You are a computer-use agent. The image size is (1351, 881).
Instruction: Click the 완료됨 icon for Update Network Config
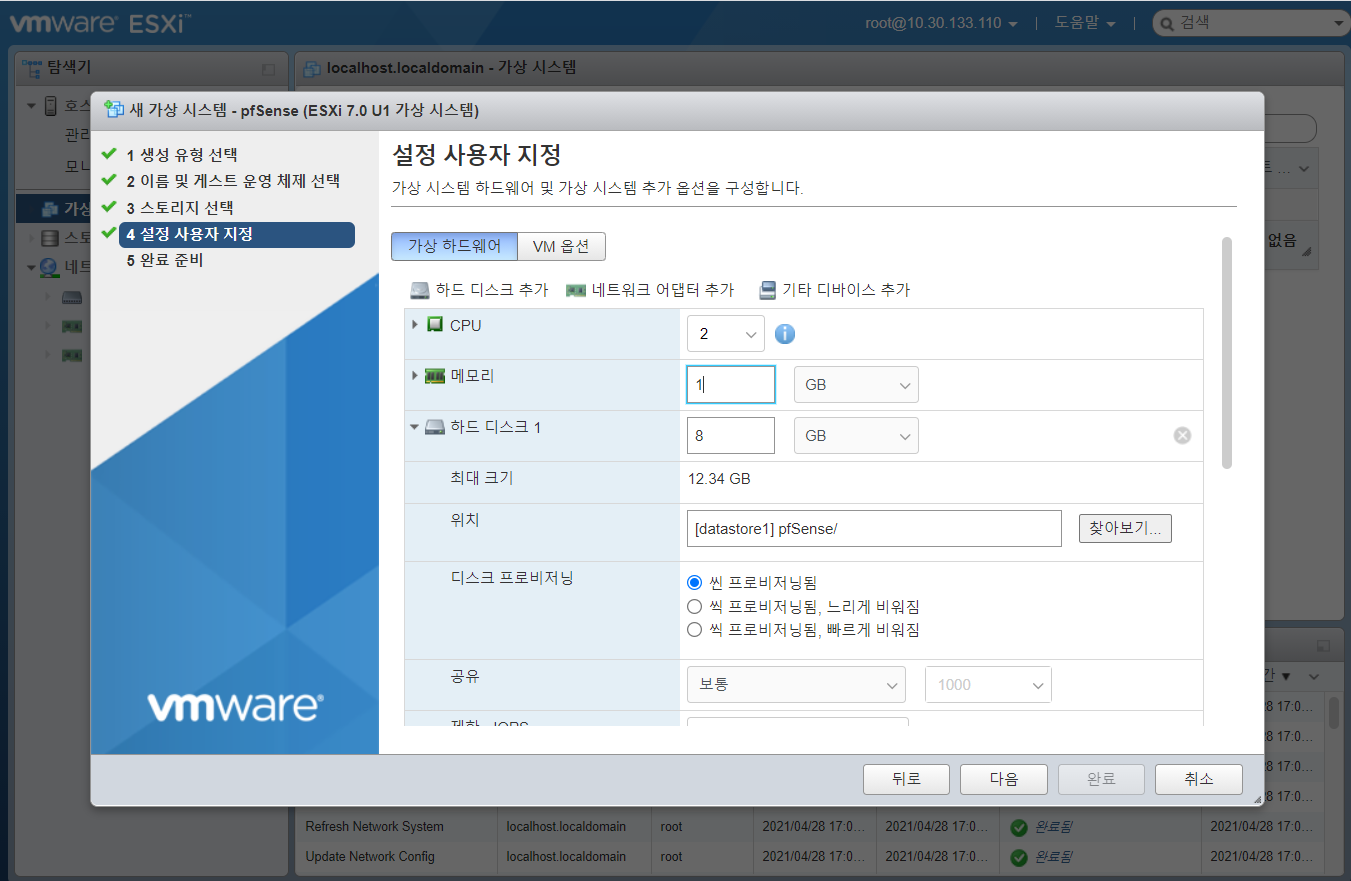point(1019,857)
